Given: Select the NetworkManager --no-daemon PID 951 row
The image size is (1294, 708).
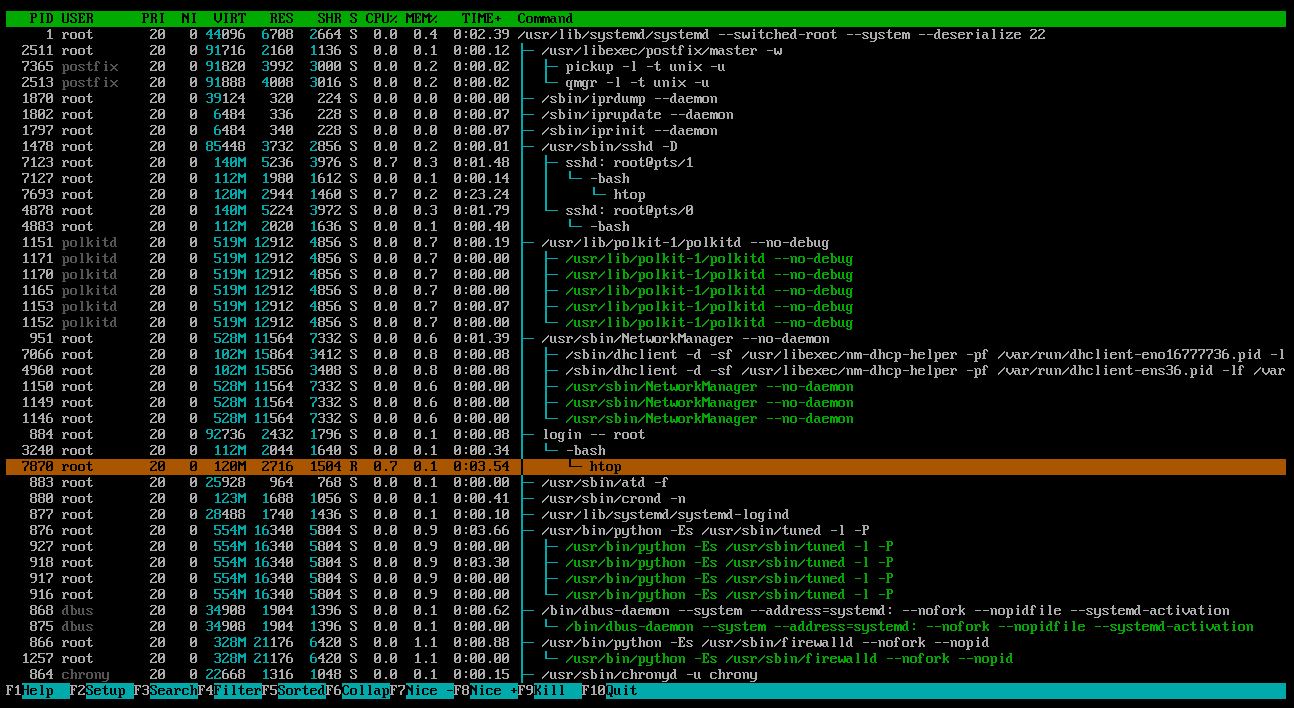Looking at the screenshot, I should click(645, 338).
